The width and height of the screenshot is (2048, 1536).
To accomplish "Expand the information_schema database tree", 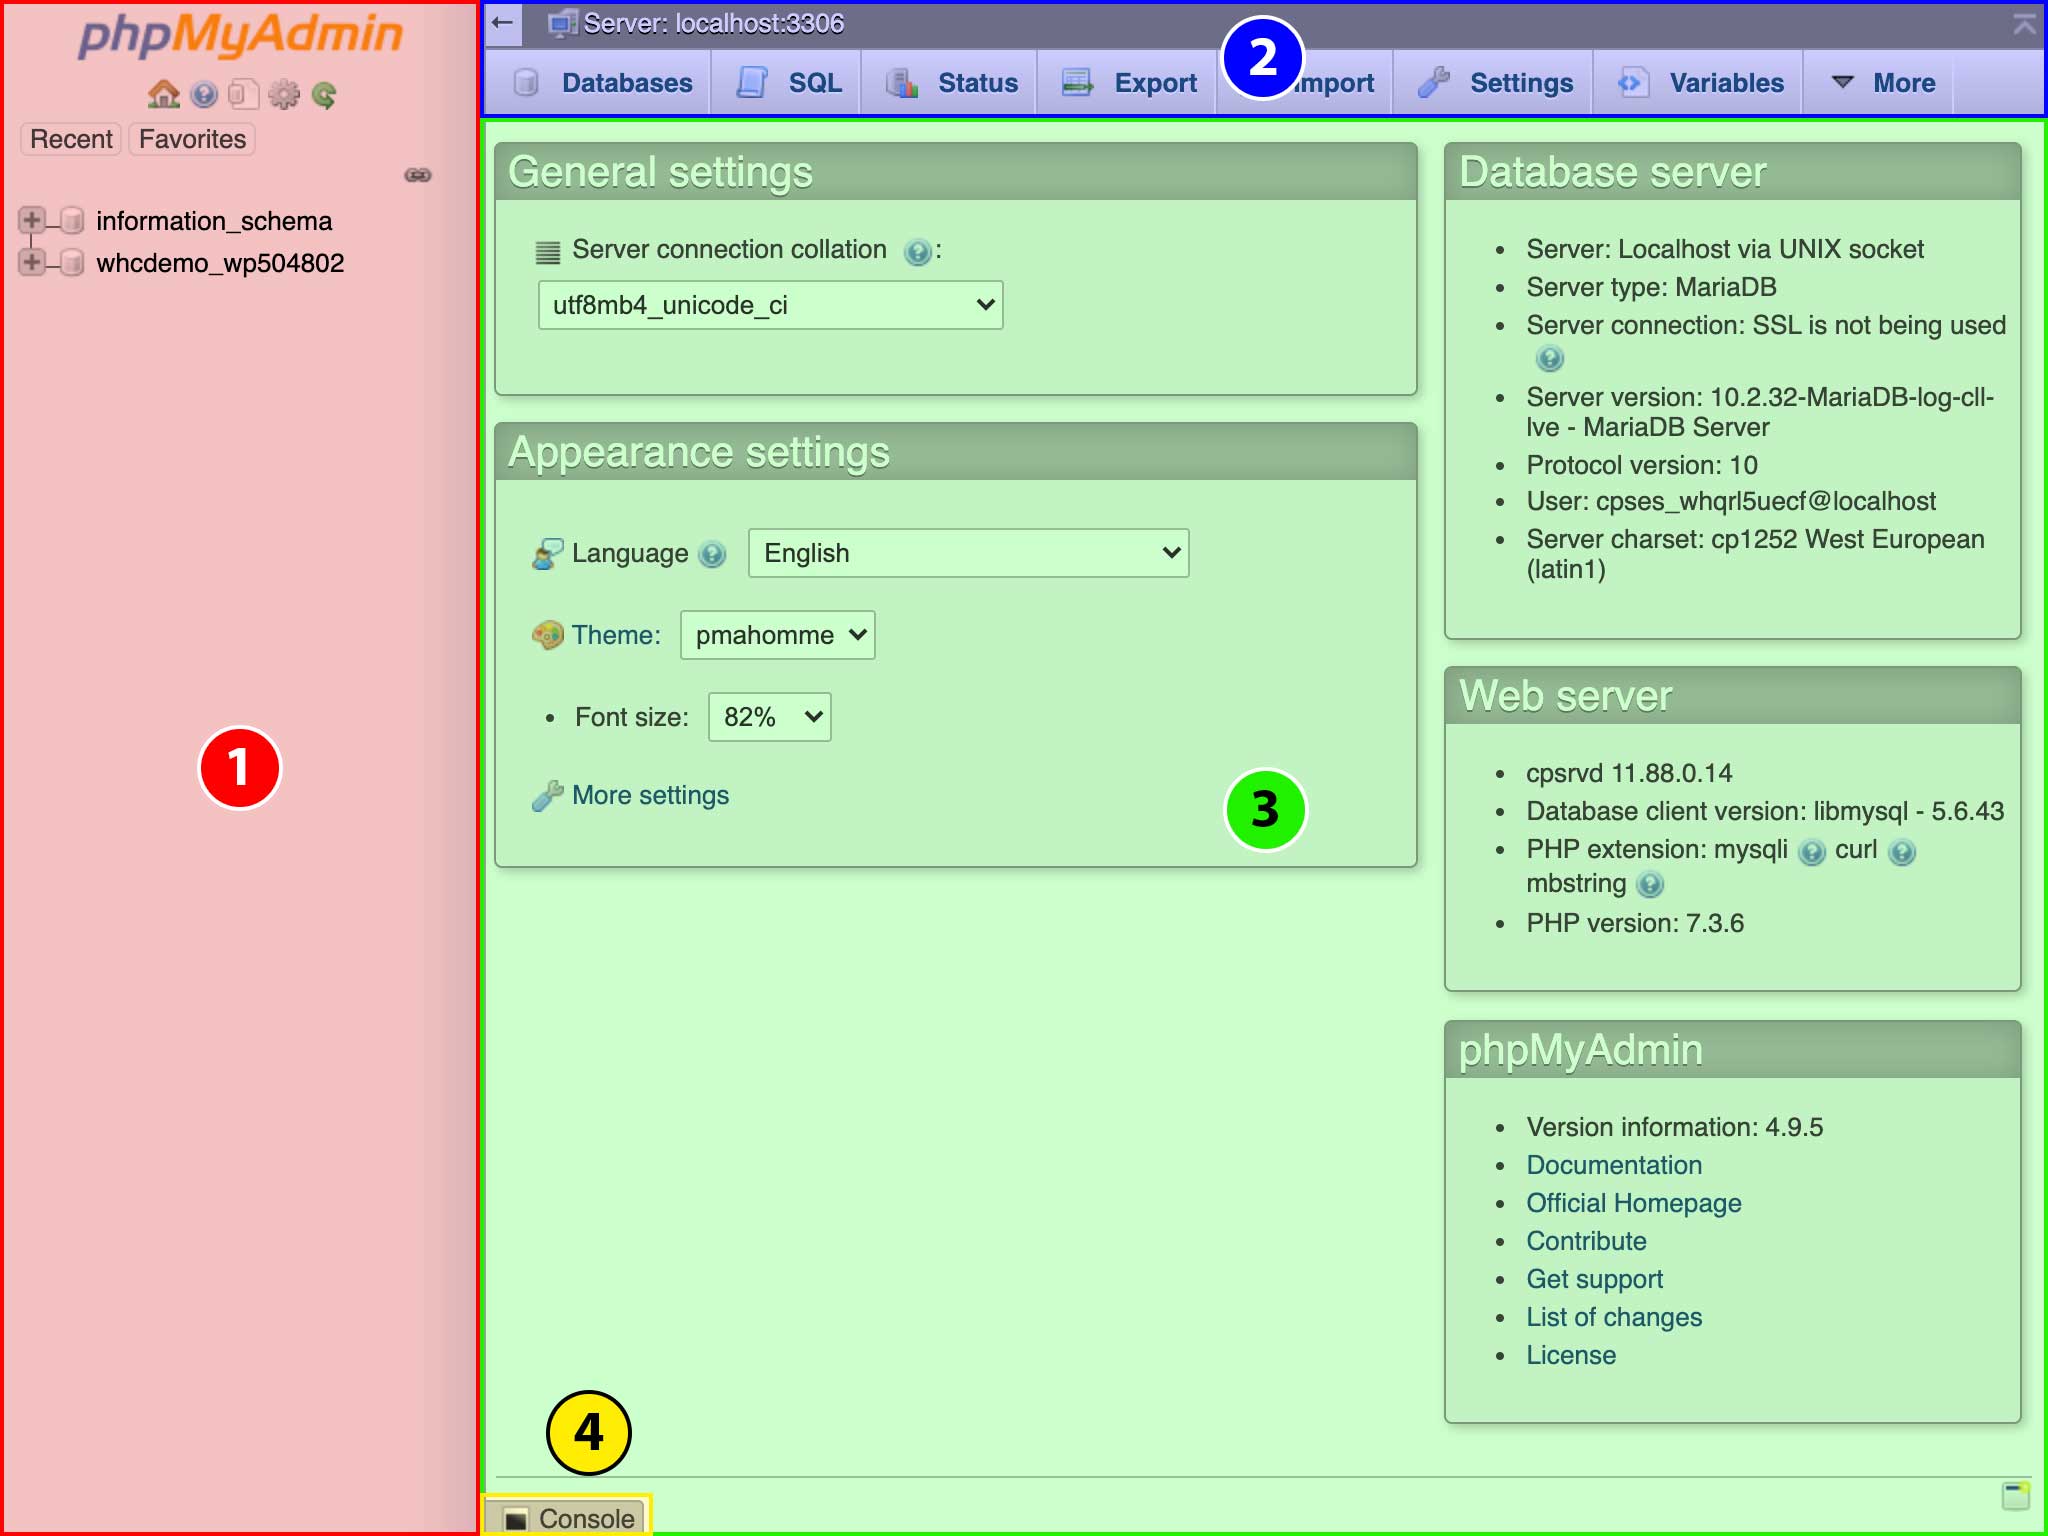I will 31,220.
